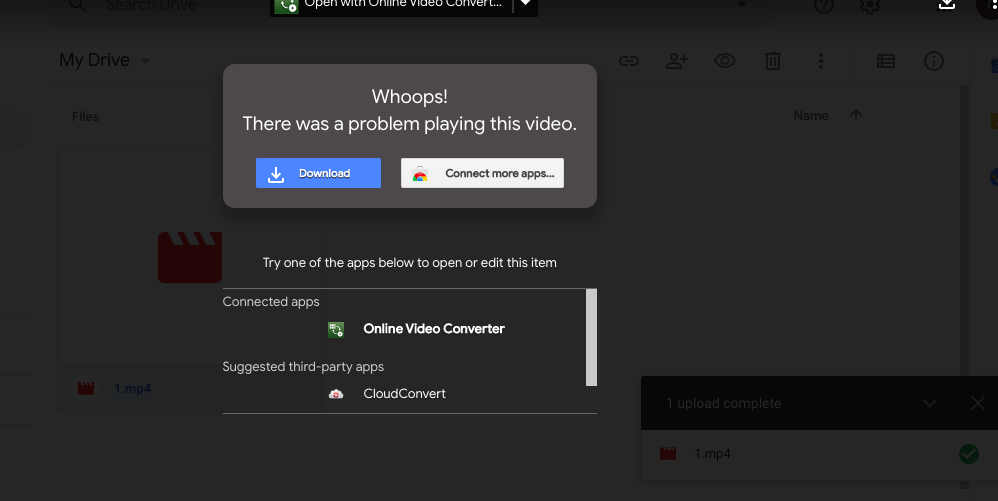998x501 pixels.
Task: Click the CloudConvert cloud icon
Action: pyautogui.click(x=335, y=394)
